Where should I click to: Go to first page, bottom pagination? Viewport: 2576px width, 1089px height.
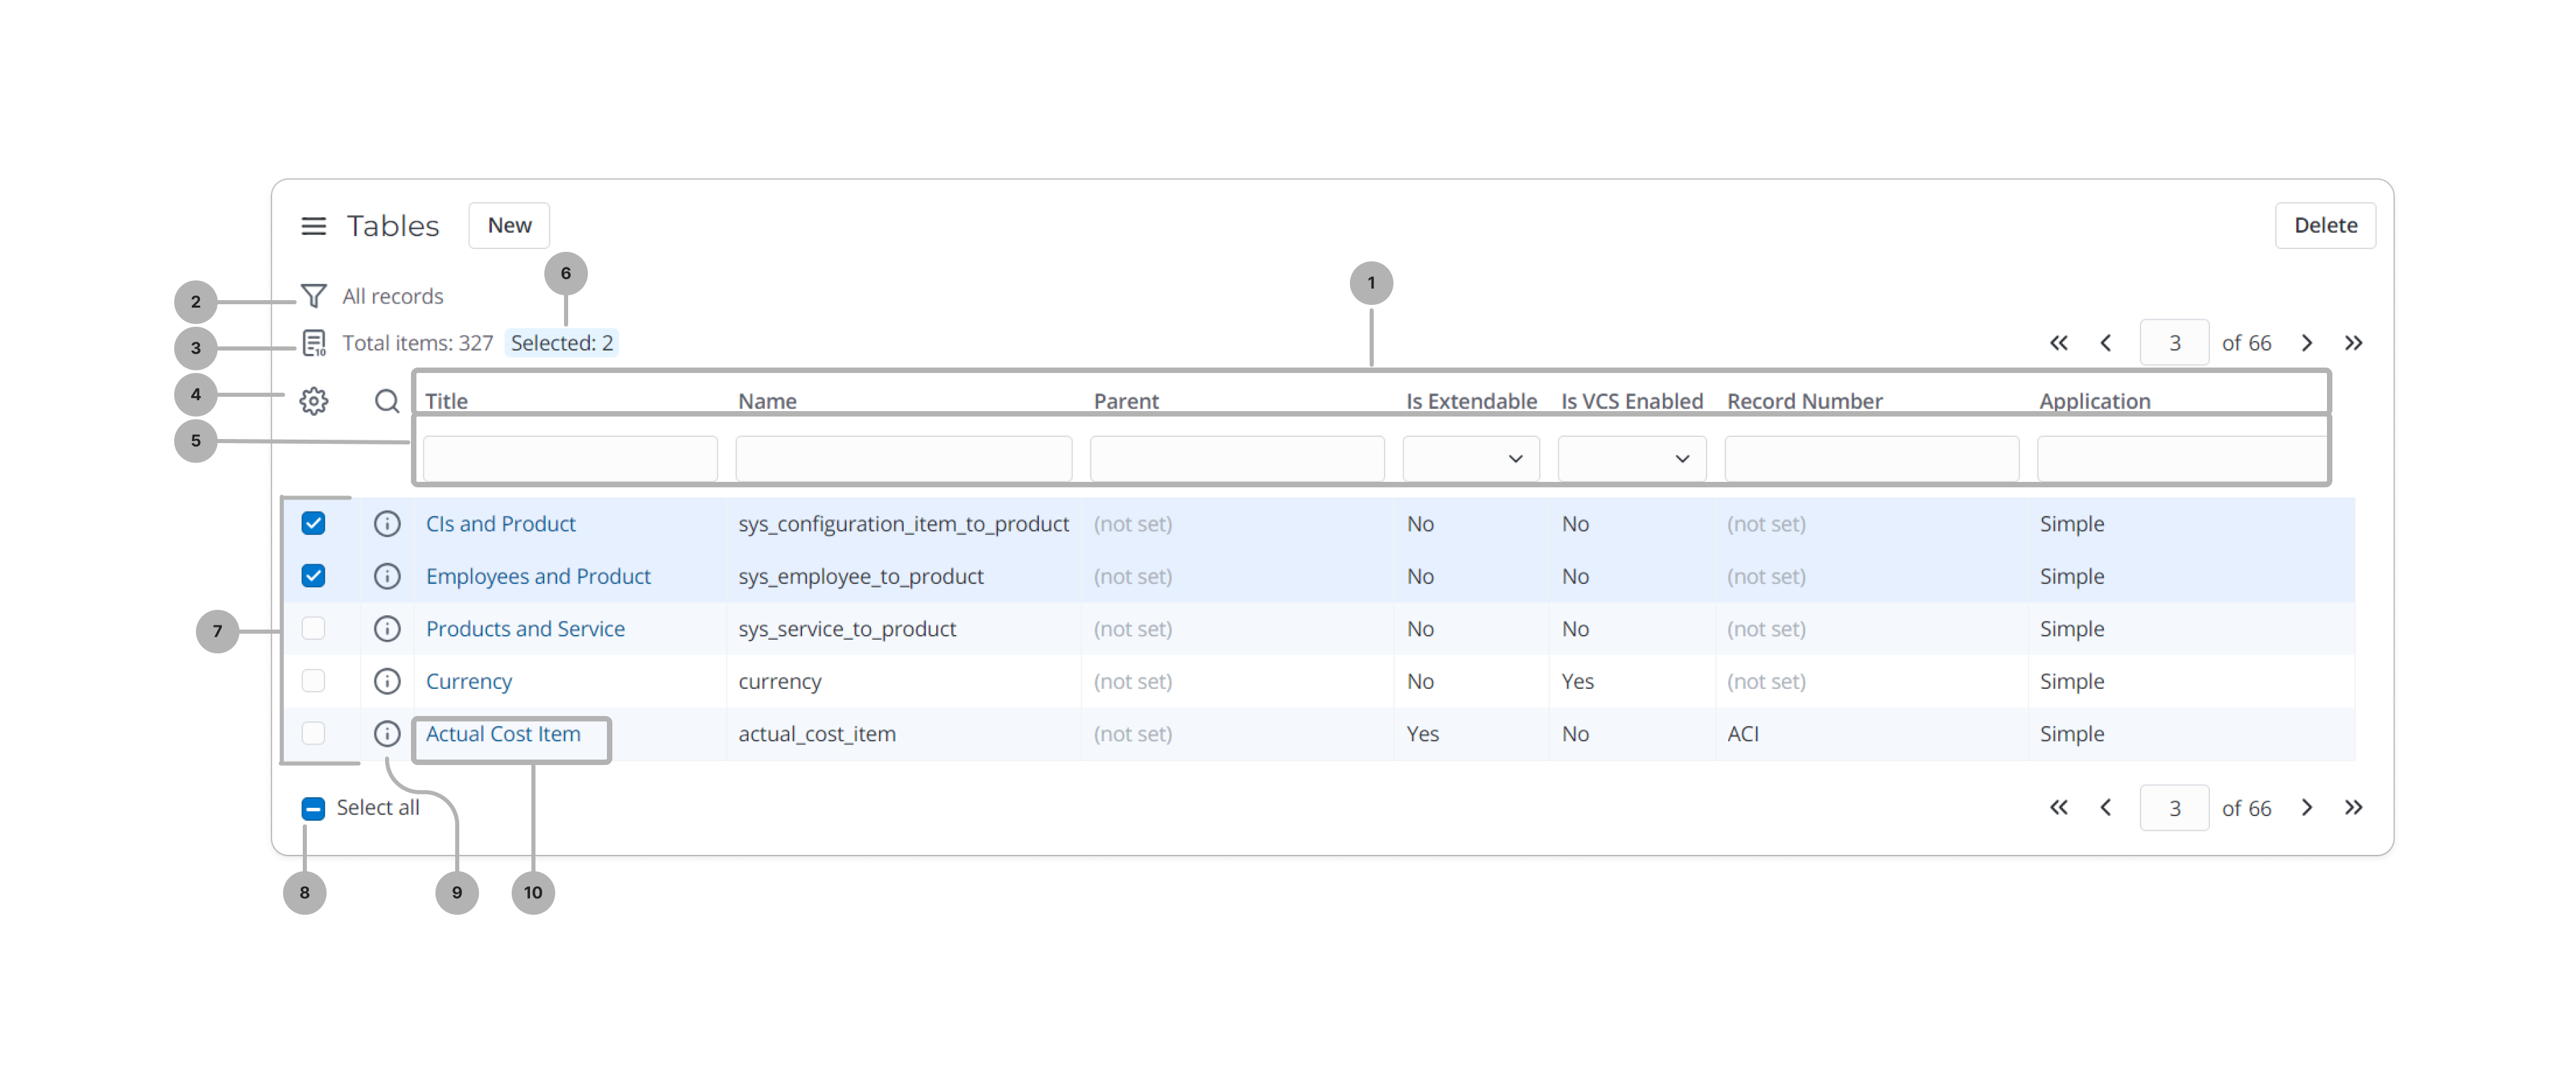click(x=2058, y=807)
